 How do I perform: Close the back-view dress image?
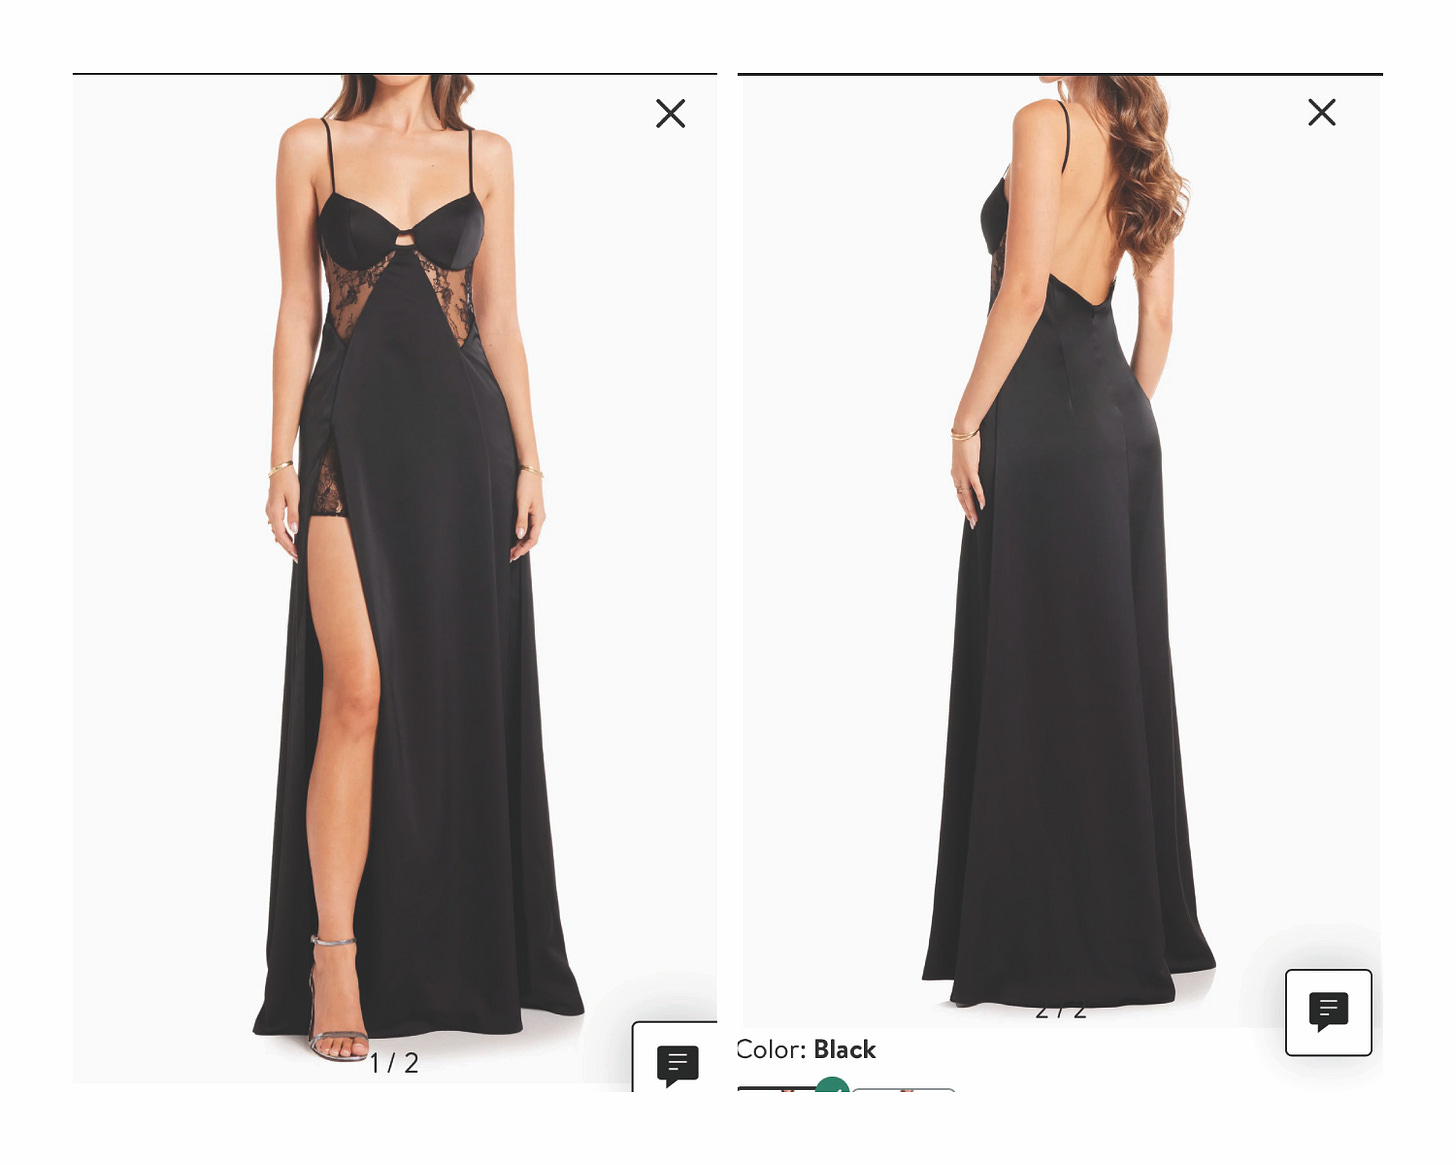[x=1322, y=112]
